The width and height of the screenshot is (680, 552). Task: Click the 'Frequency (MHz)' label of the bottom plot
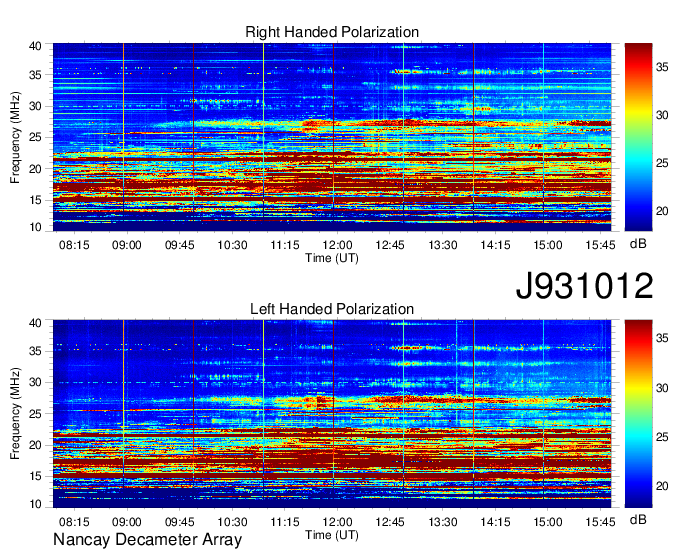tap(15, 414)
